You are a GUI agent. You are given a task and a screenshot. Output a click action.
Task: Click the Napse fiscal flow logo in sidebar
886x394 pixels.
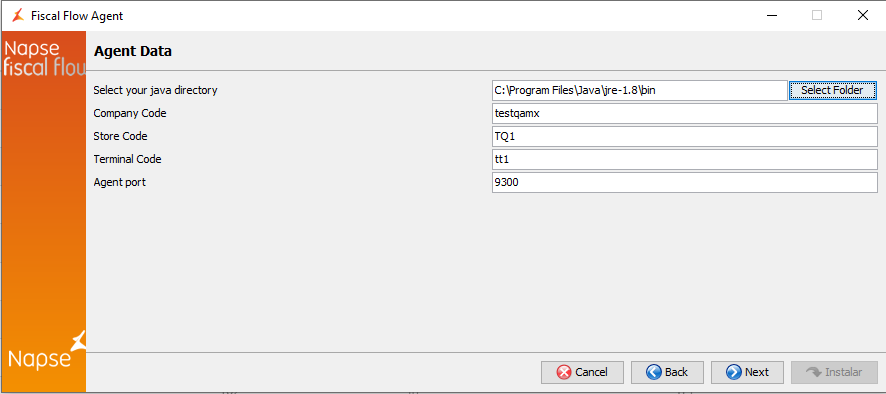click(x=44, y=58)
